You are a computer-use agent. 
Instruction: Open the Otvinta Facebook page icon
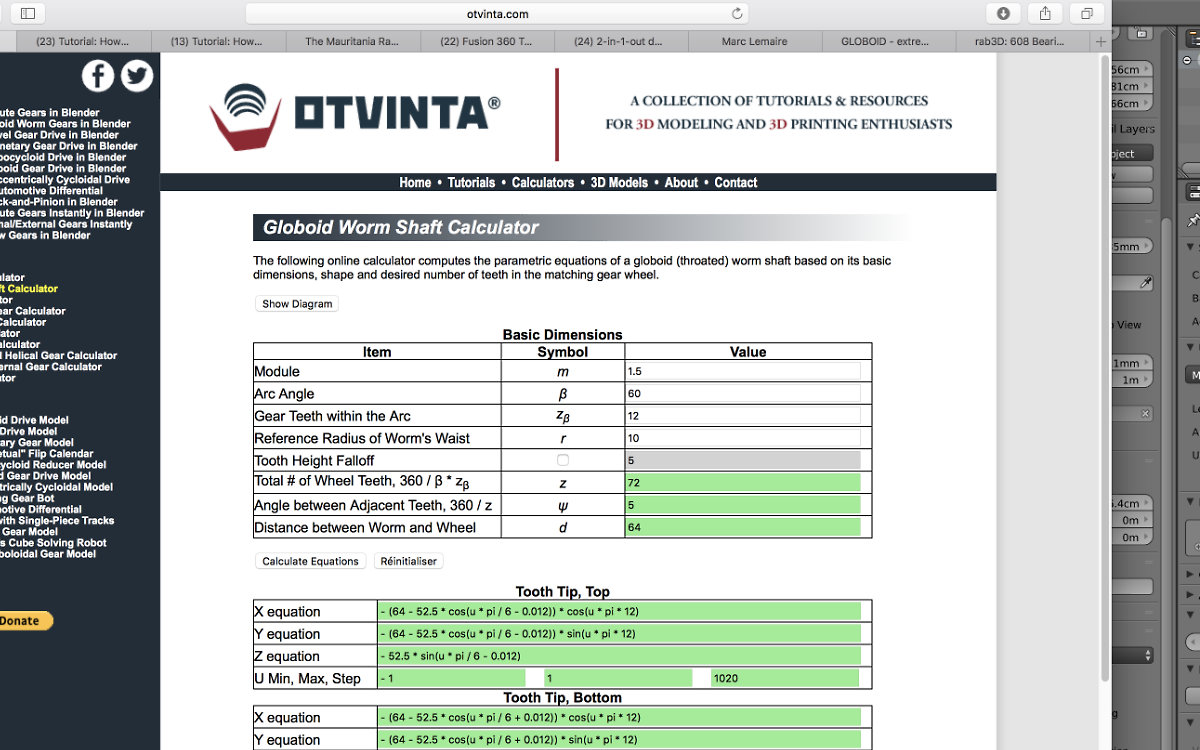tap(97, 76)
